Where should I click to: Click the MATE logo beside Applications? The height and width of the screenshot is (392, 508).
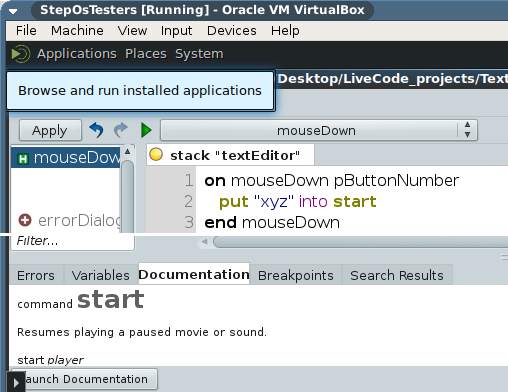tap(21, 54)
